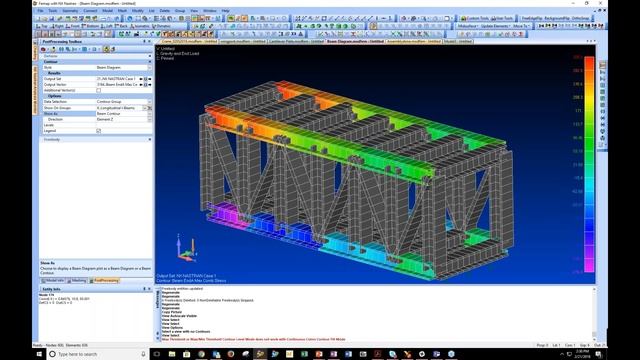Click the red message about Contour Level Mode
Screen dimensions: 640x360
click(253, 339)
